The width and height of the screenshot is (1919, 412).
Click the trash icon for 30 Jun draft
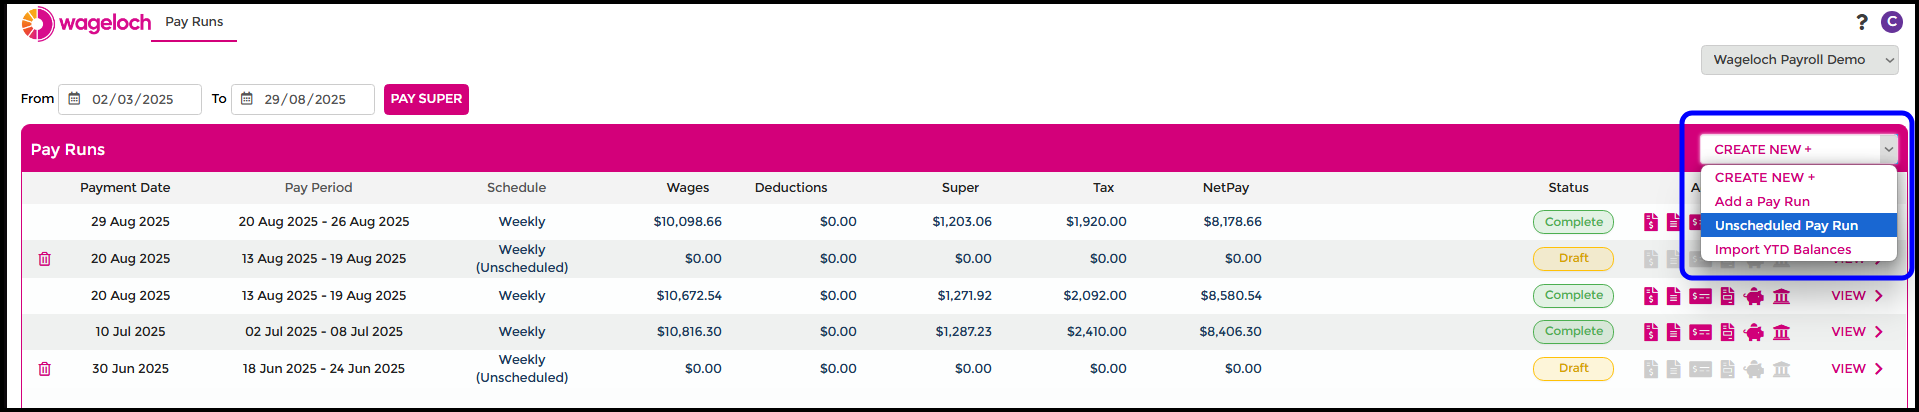[45, 369]
